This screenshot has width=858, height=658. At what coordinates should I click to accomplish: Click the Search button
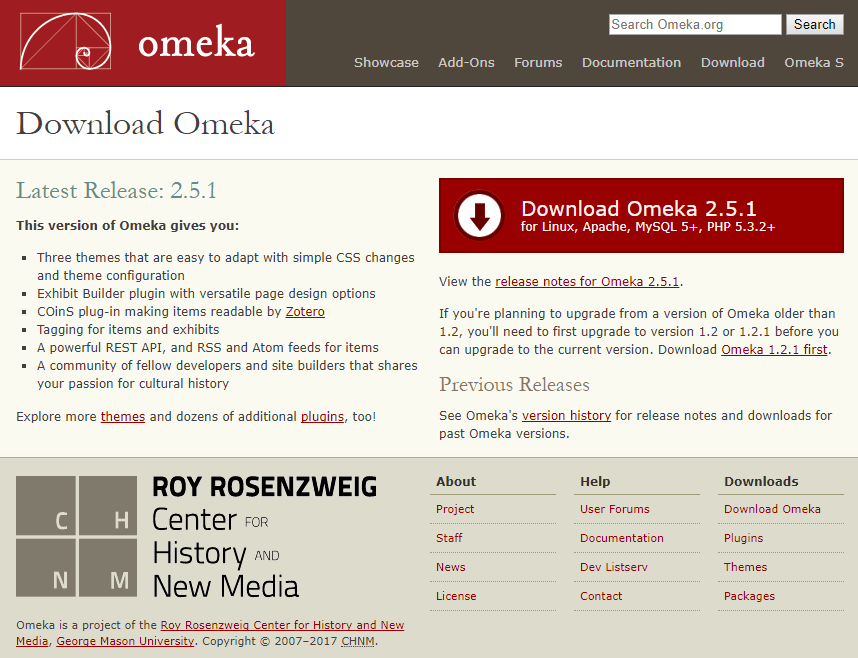point(815,25)
